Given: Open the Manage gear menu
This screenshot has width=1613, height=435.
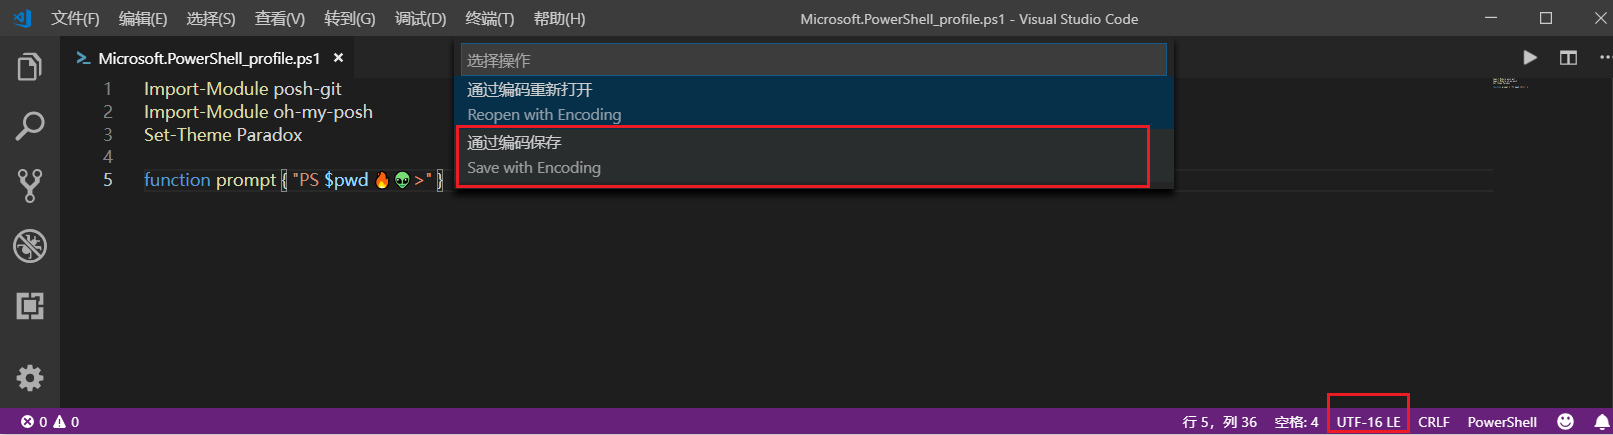Looking at the screenshot, I should 30,377.
